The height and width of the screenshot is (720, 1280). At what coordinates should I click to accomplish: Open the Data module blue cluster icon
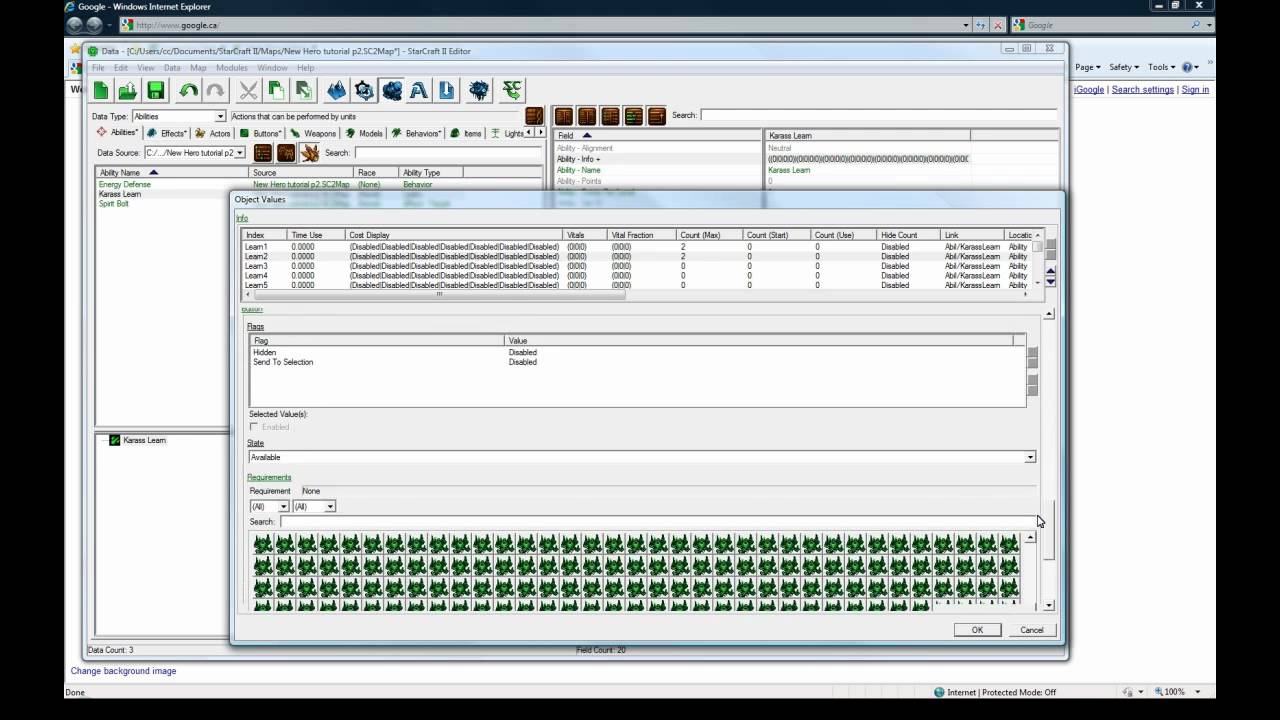[392, 91]
